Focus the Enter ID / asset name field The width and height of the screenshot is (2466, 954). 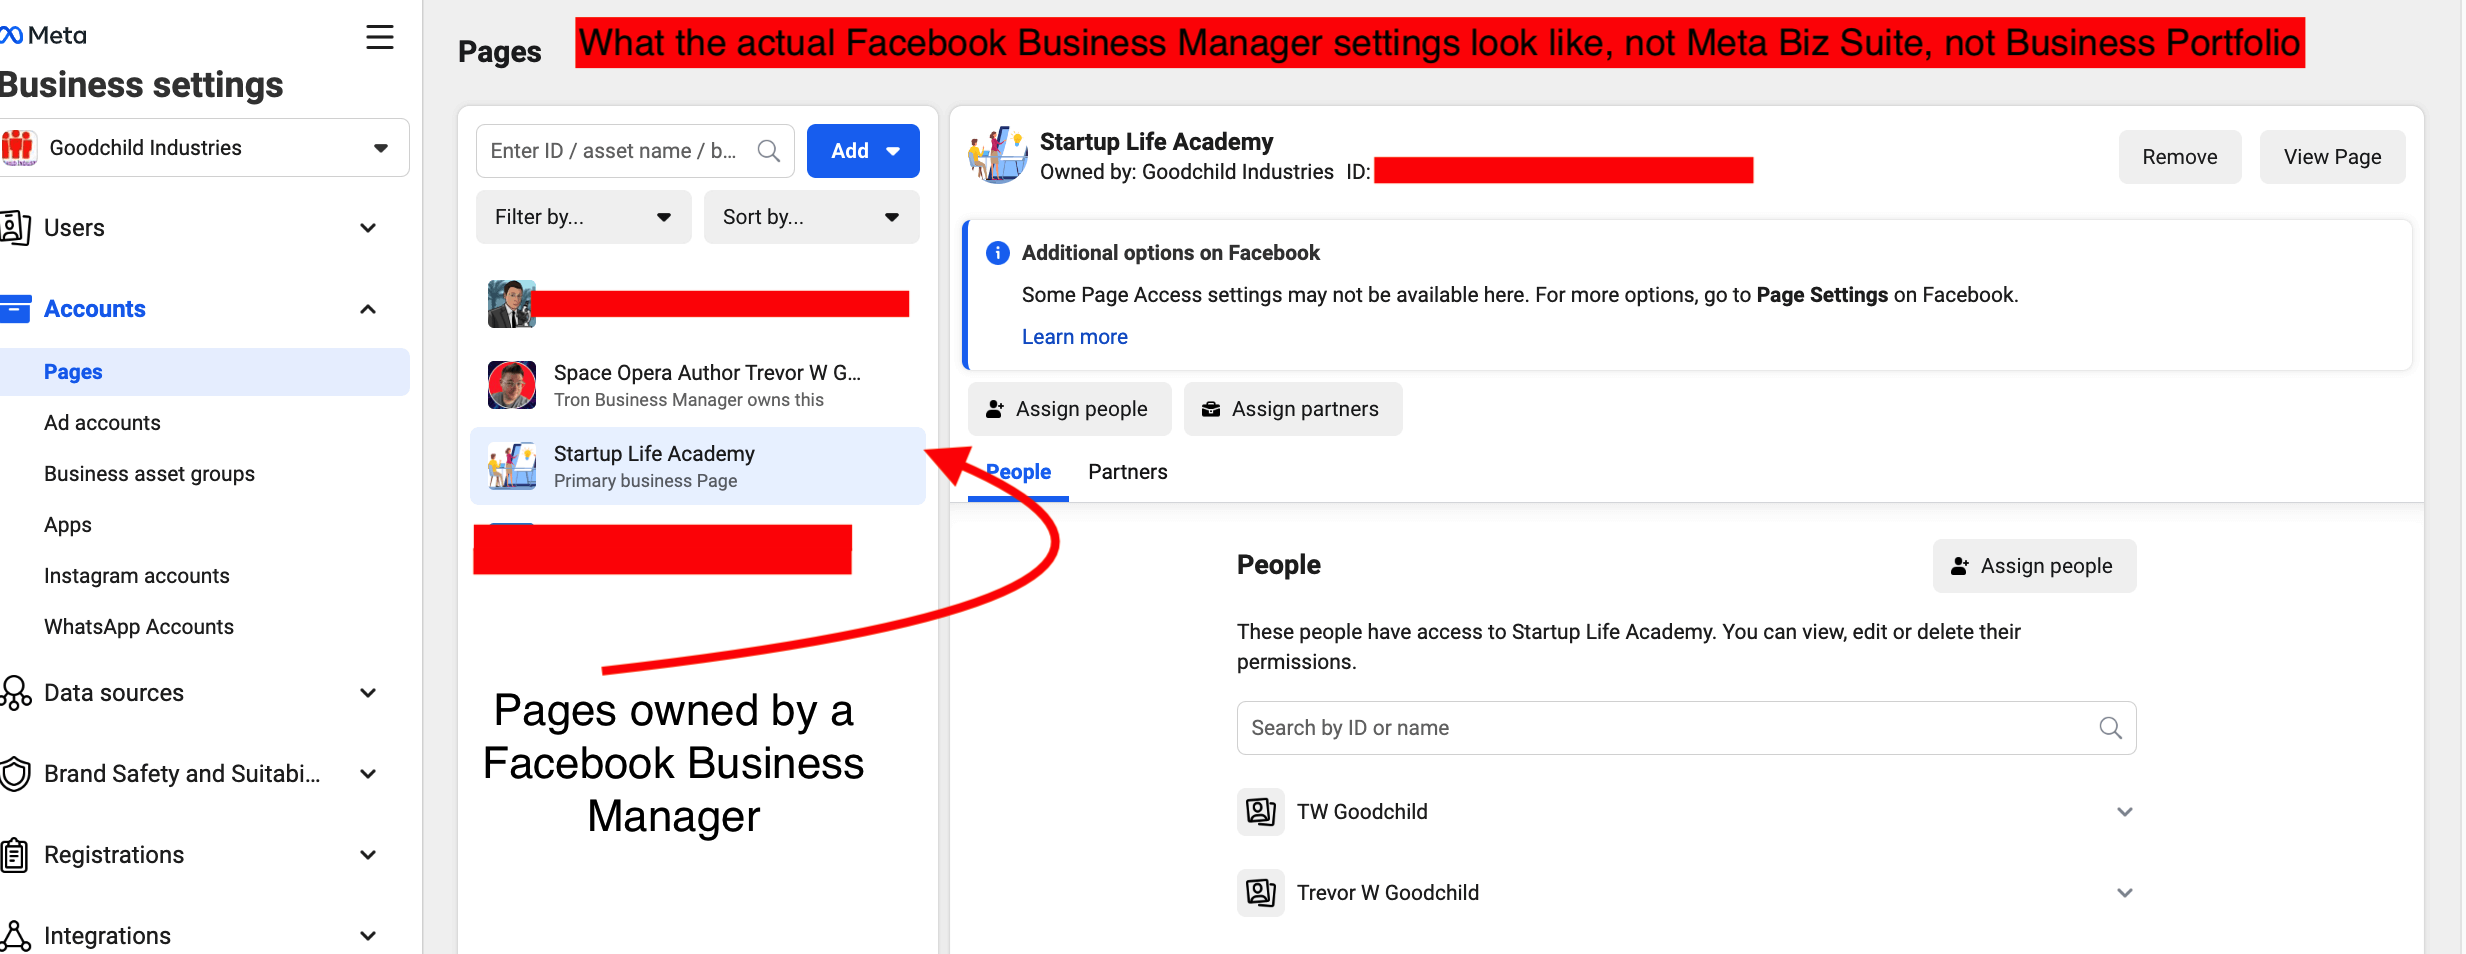pyautogui.click(x=635, y=151)
